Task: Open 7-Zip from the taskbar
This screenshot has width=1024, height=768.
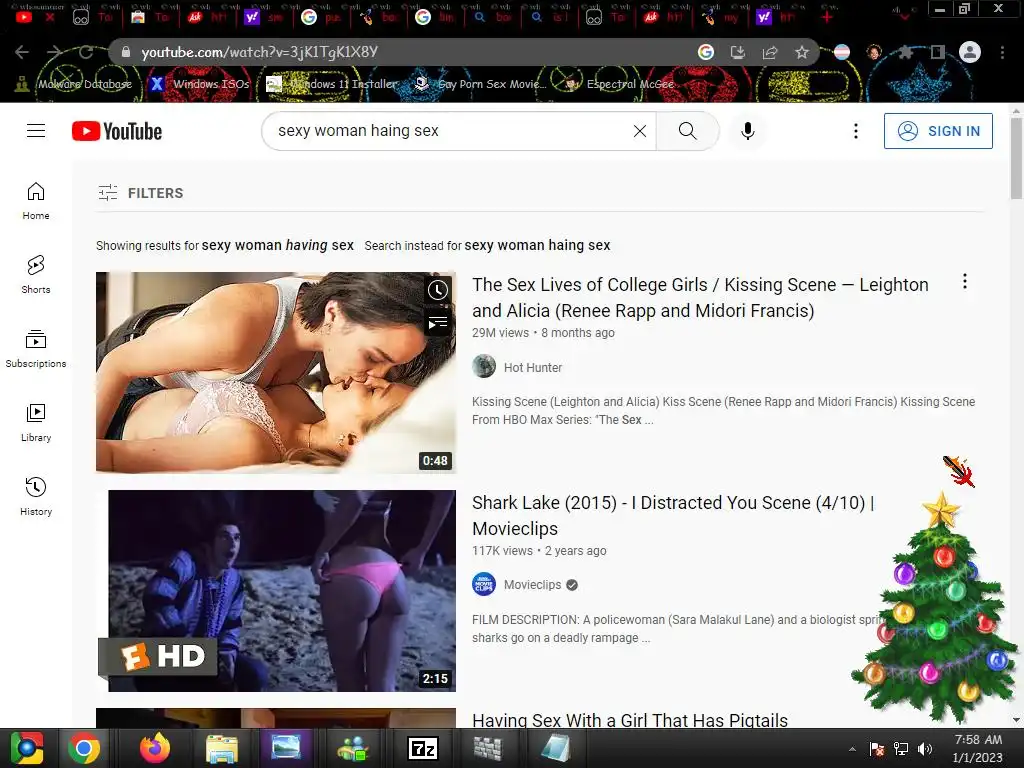Action: tap(423, 749)
